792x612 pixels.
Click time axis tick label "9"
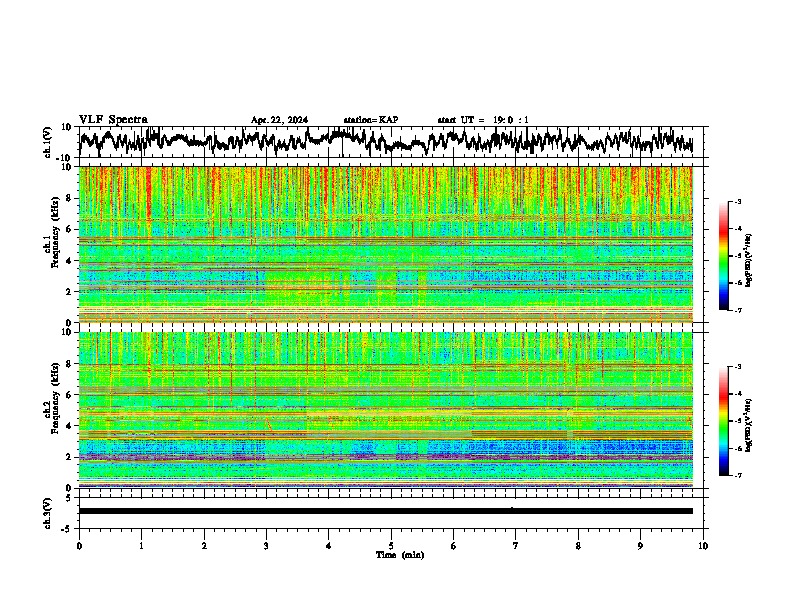click(640, 546)
